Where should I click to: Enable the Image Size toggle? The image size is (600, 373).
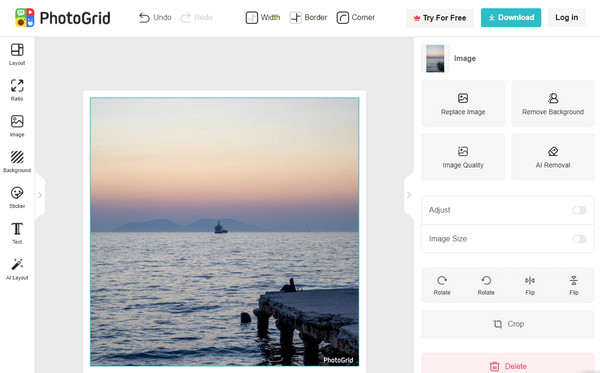tap(579, 239)
